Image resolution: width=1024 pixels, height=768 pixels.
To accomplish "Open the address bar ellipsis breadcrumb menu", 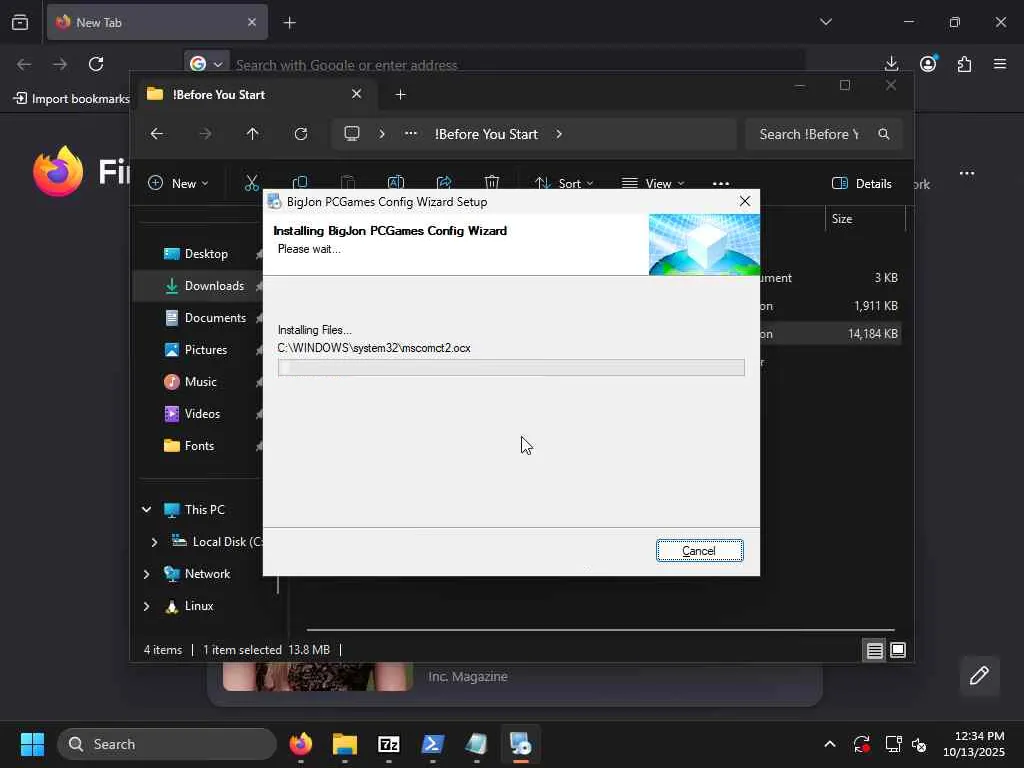I will tap(411, 134).
